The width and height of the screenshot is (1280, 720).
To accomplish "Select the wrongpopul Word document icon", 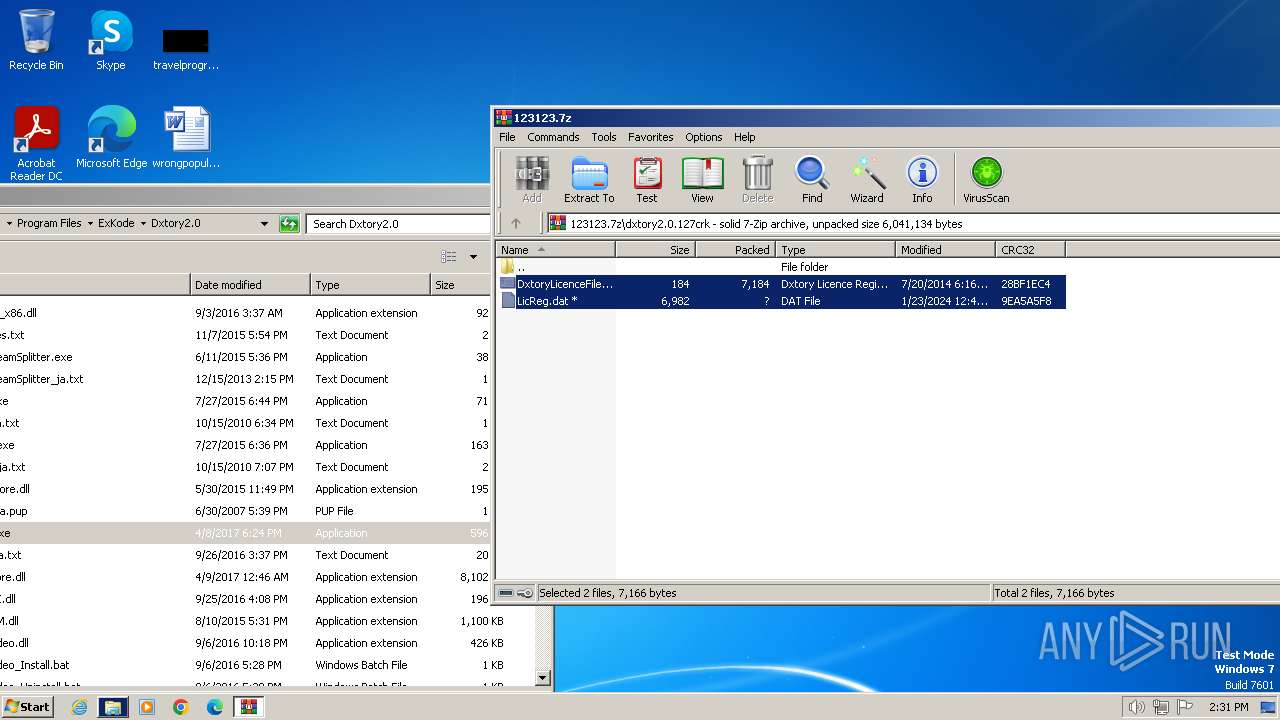I will click(x=186, y=137).
